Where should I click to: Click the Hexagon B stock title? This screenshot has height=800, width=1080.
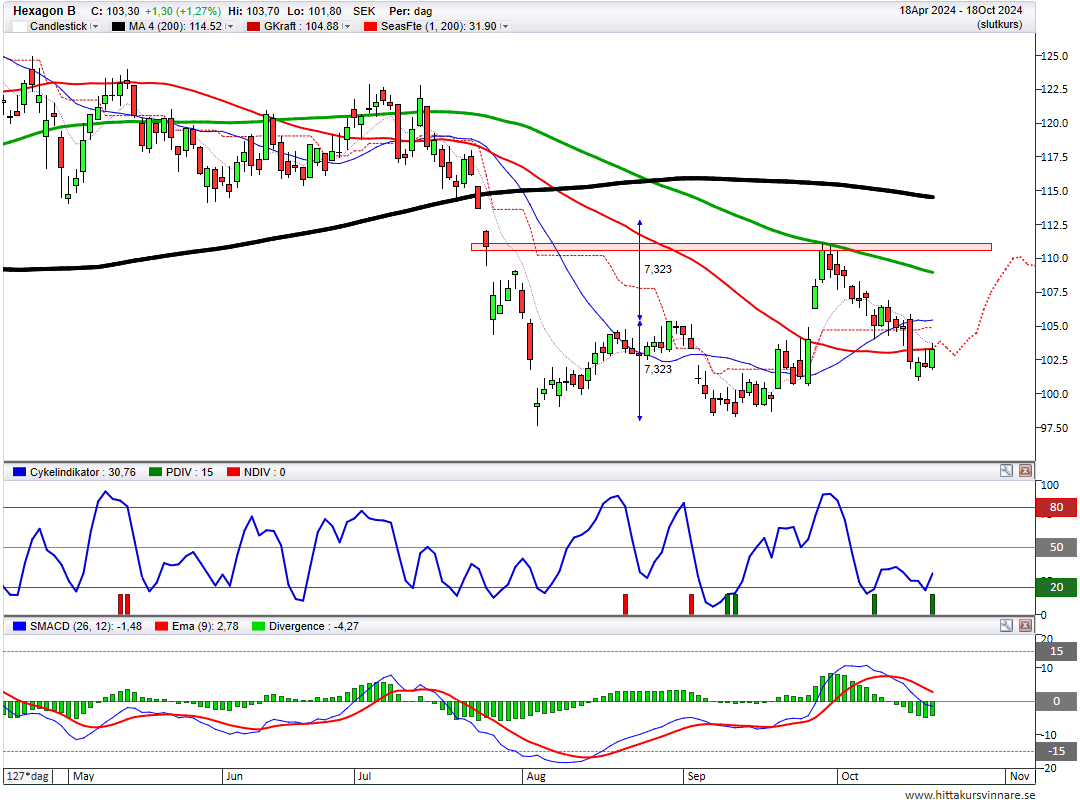[x=44, y=11]
